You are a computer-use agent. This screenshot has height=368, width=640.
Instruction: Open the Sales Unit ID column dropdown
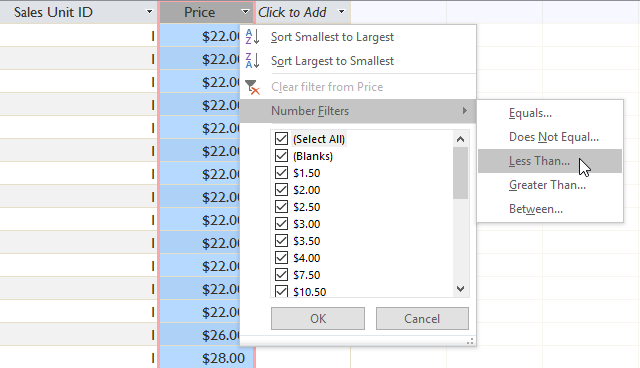[149, 12]
